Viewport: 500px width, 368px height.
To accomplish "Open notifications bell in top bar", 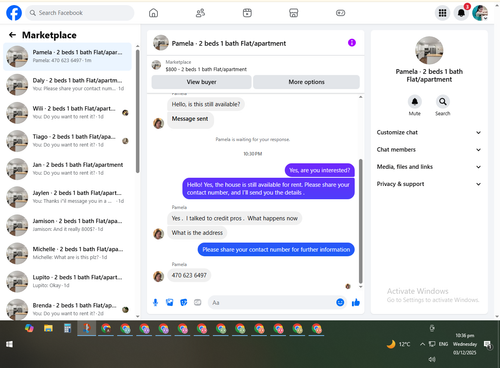I will tap(461, 13).
